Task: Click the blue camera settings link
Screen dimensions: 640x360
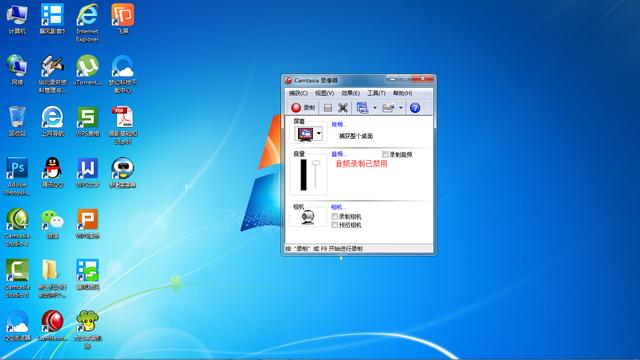Action: (338, 207)
